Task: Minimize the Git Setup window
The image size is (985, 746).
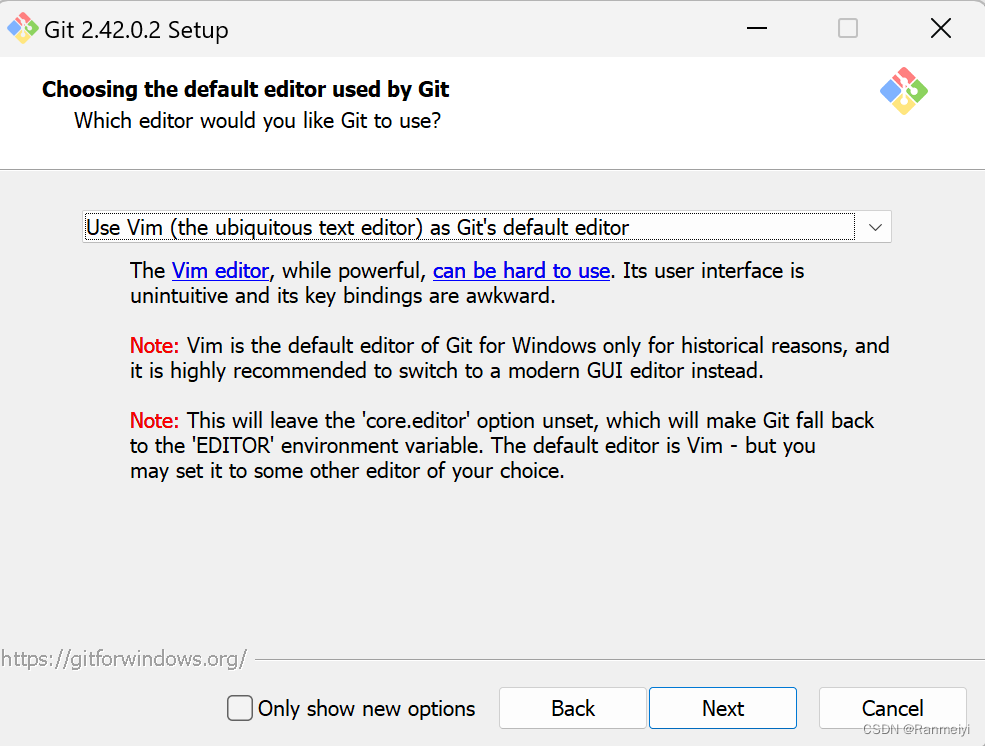Action: [757, 28]
